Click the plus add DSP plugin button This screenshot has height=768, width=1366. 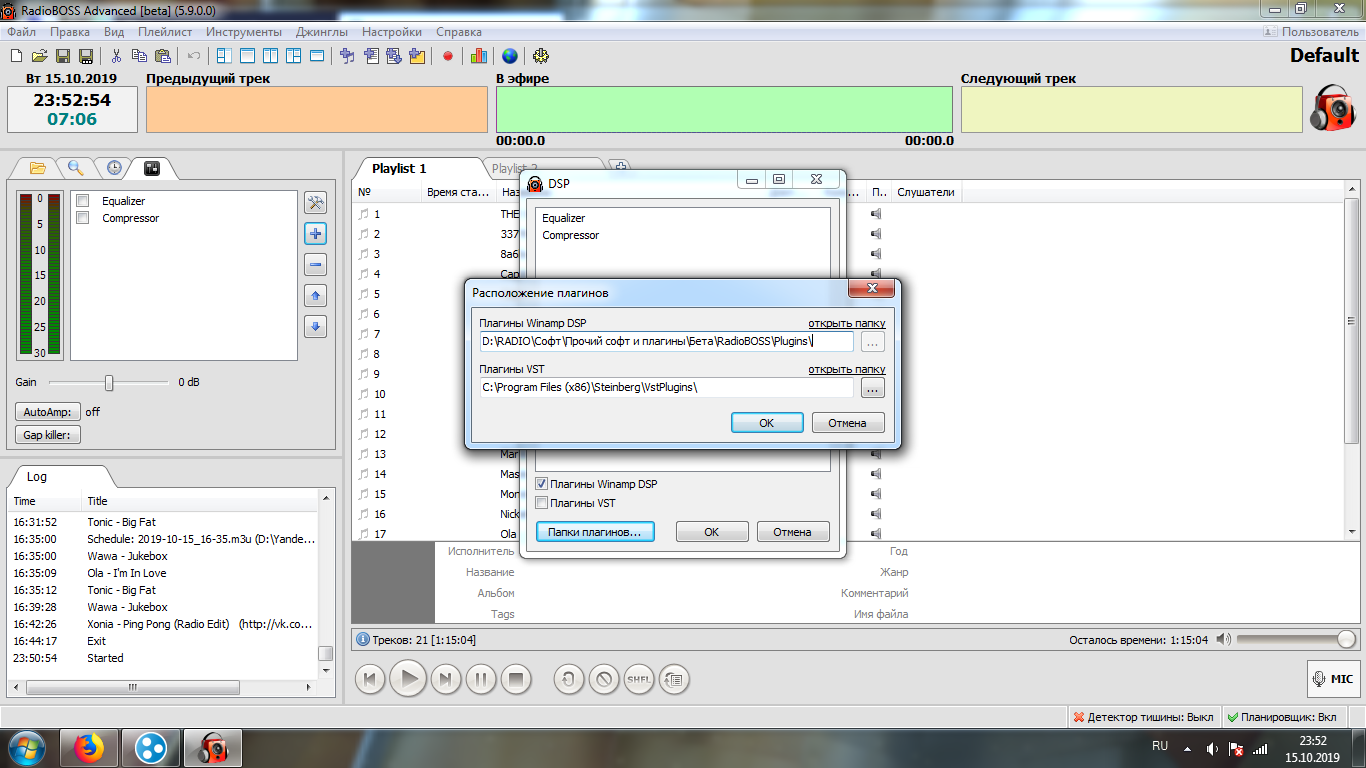pyautogui.click(x=316, y=234)
